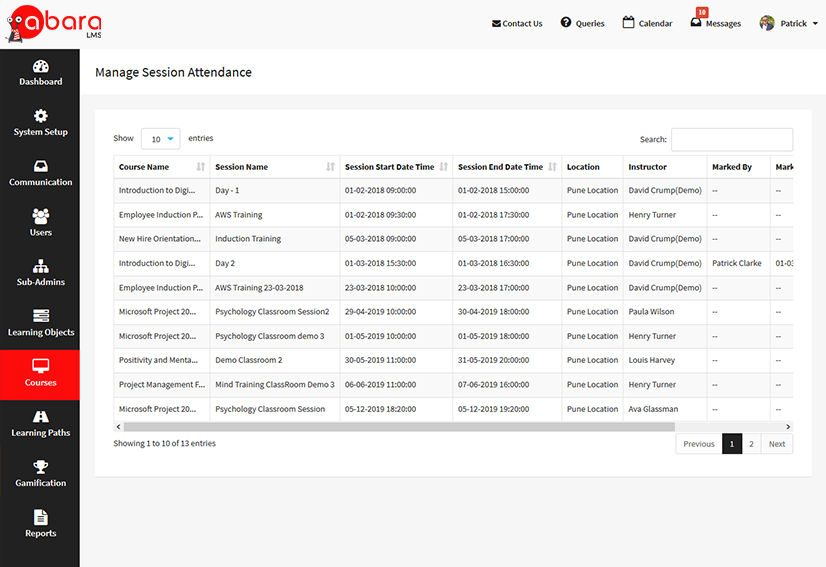Click the Messages link text
826x567 pixels.
pyautogui.click(x=723, y=24)
